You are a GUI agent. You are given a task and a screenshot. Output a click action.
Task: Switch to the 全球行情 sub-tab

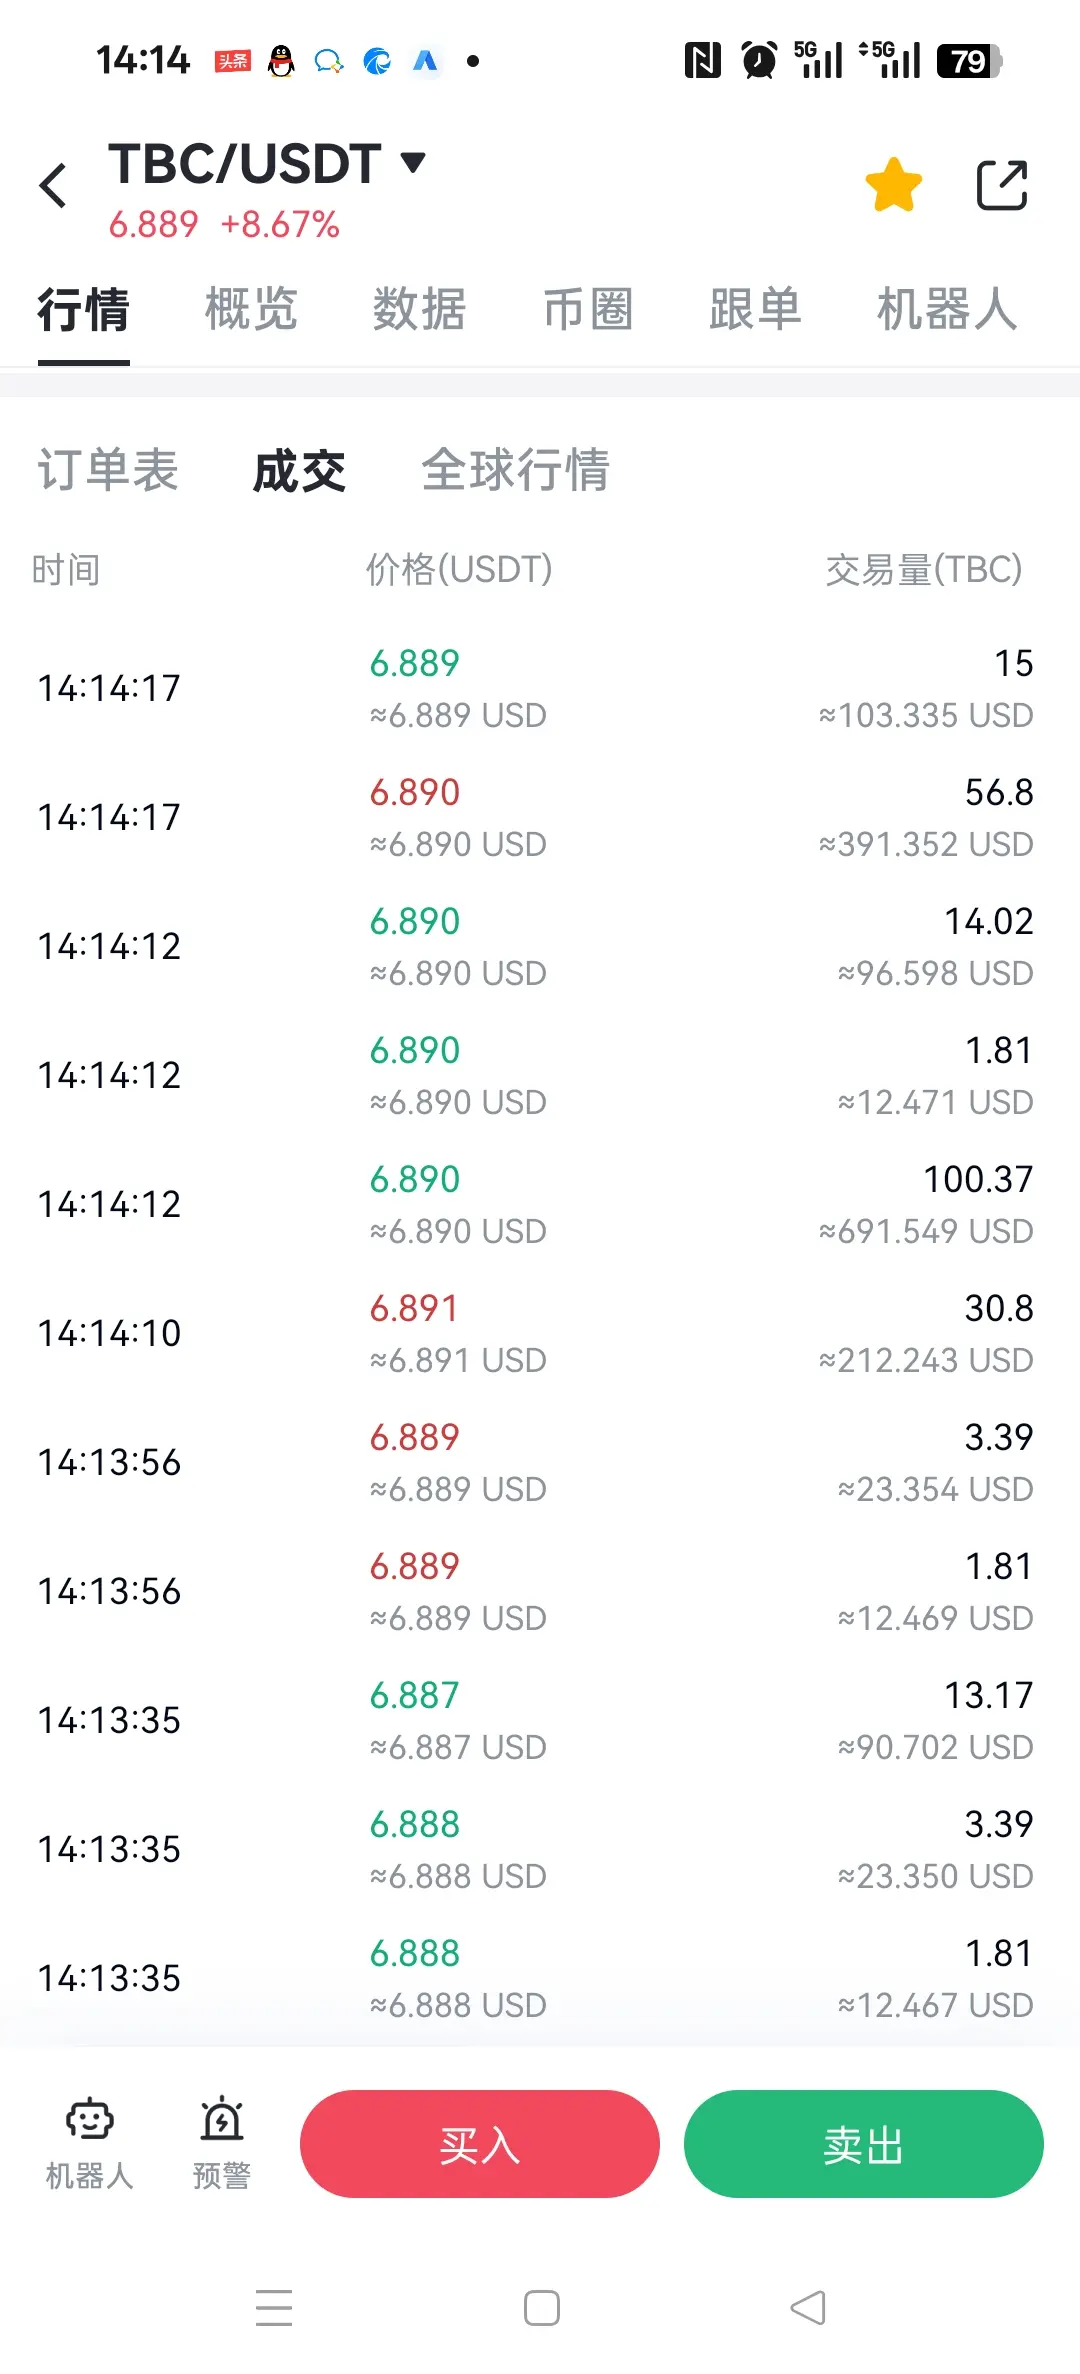coord(516,470)
